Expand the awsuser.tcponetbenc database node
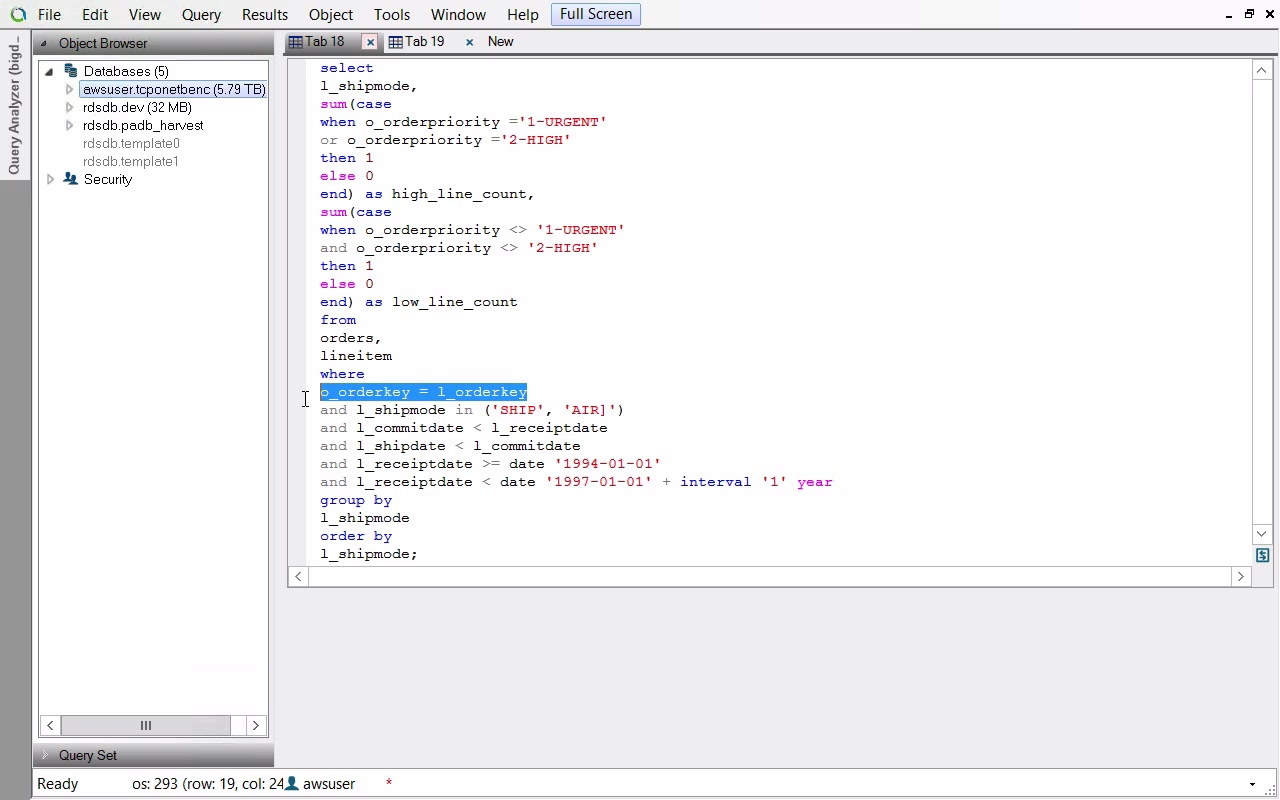The height and width of the screenshot is (800, 1280). (x=69, y=89)
